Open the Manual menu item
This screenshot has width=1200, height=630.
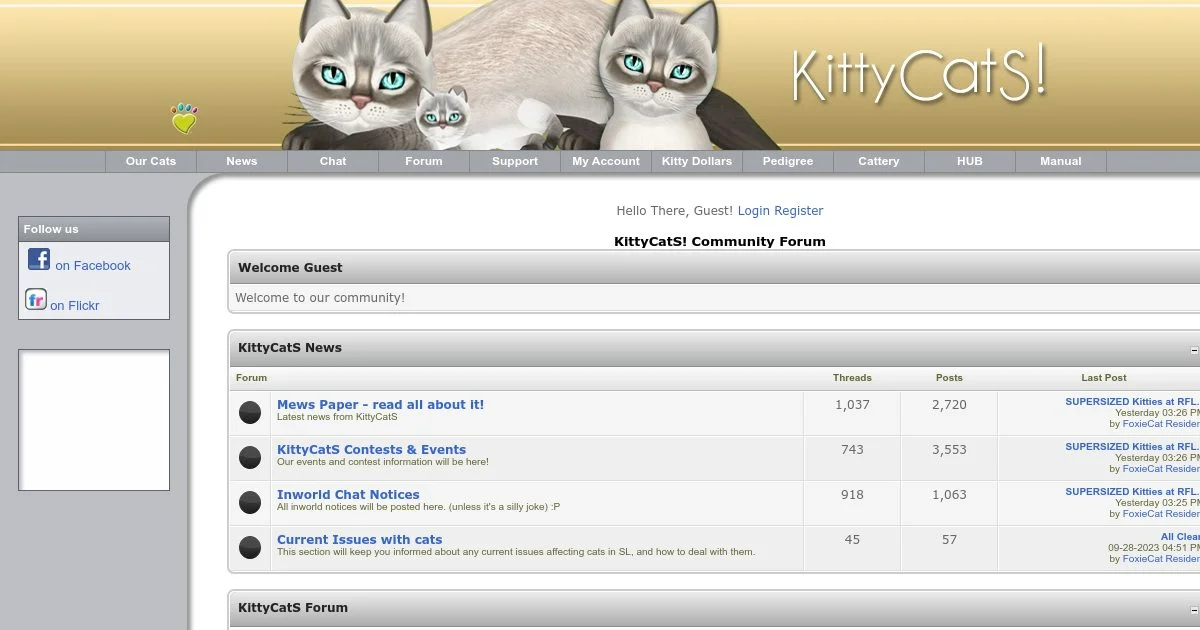pyautogui.click(x=1061, y=161)
